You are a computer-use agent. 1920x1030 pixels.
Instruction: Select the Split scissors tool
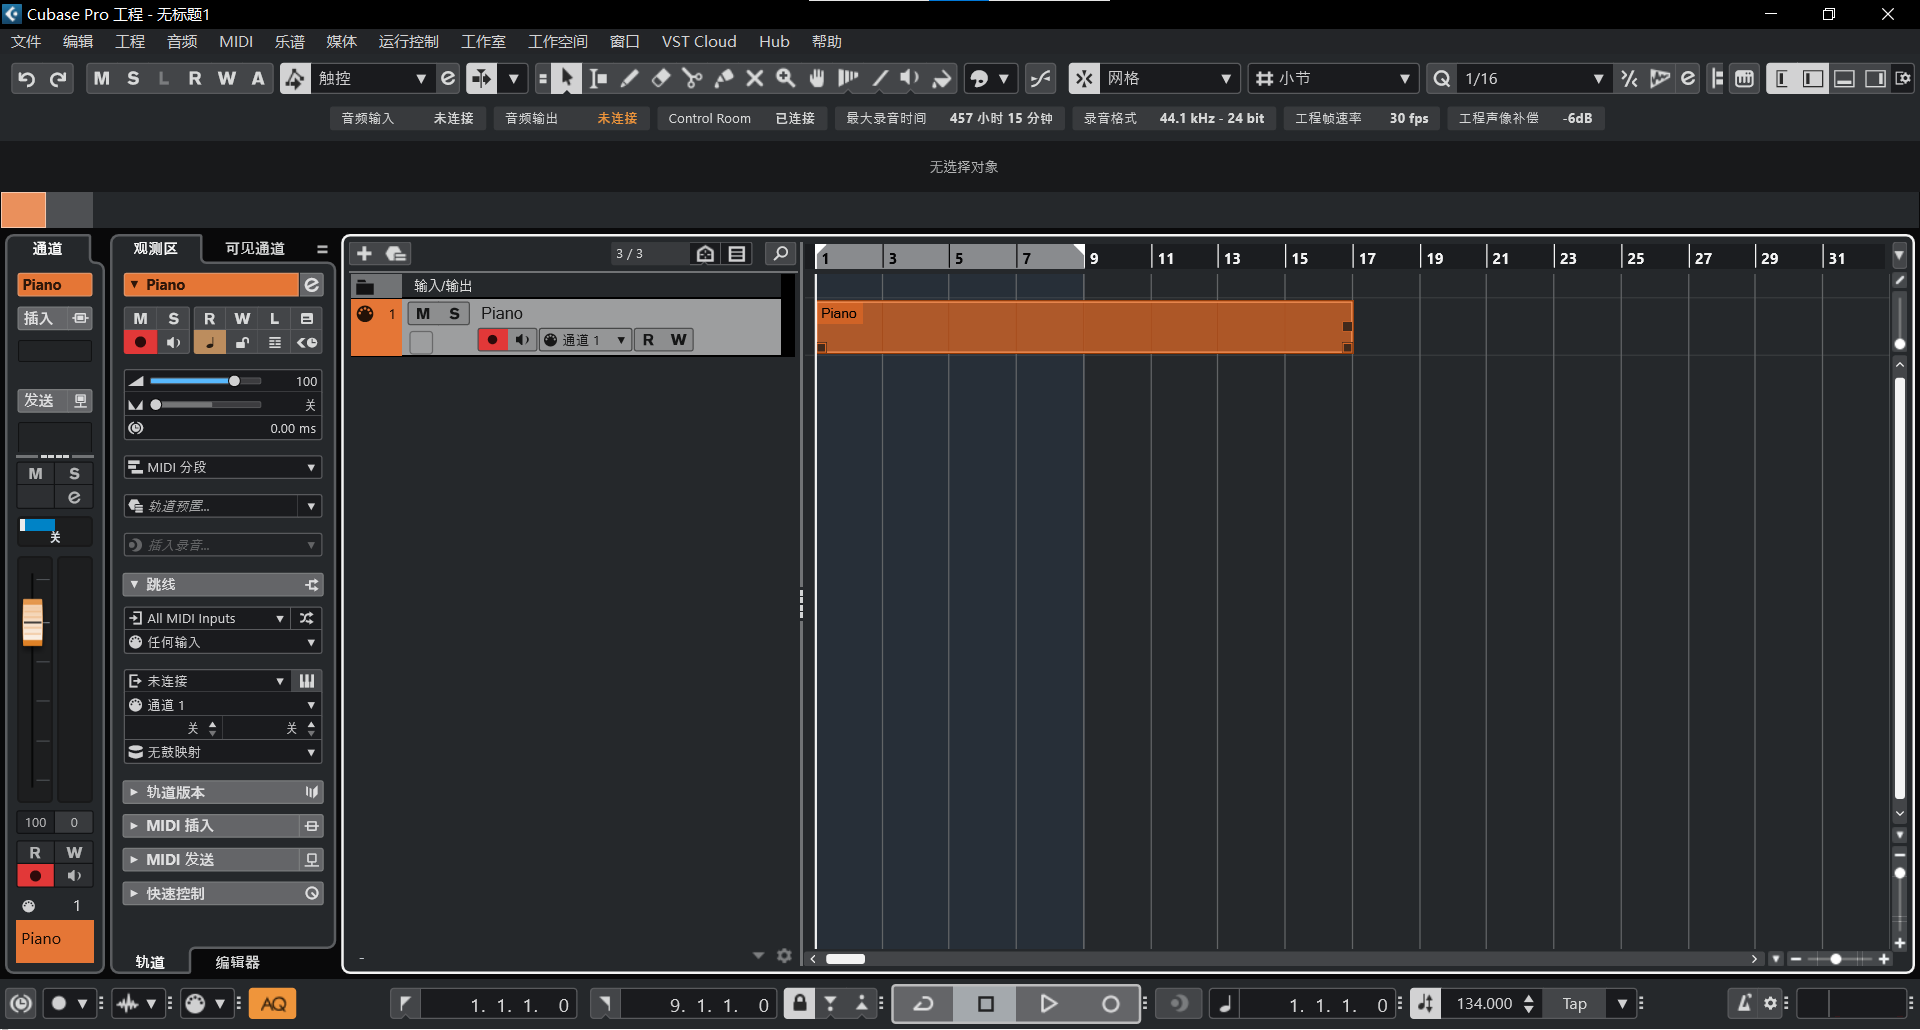click(x=692, y=79)
